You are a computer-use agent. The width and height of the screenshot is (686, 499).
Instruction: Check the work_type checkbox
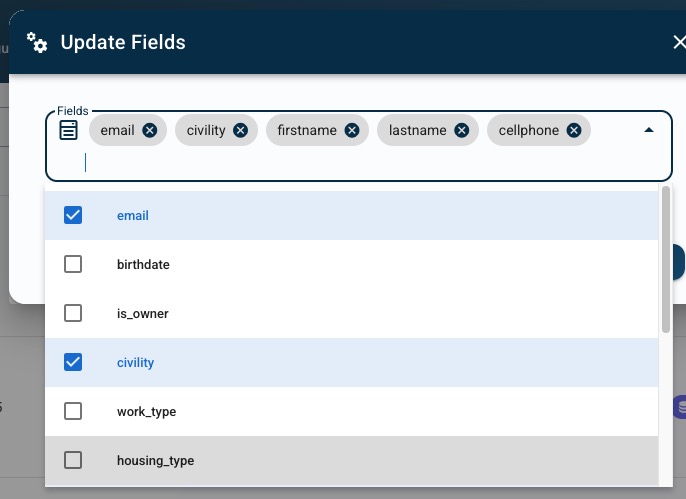(73, 411)
